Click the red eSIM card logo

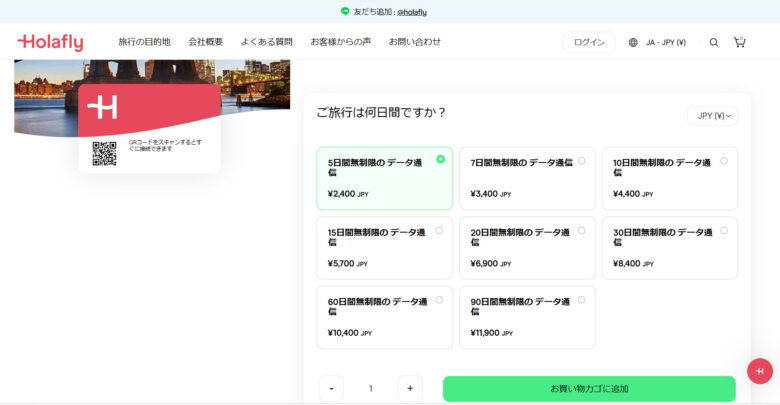click(x=102, y=108)
